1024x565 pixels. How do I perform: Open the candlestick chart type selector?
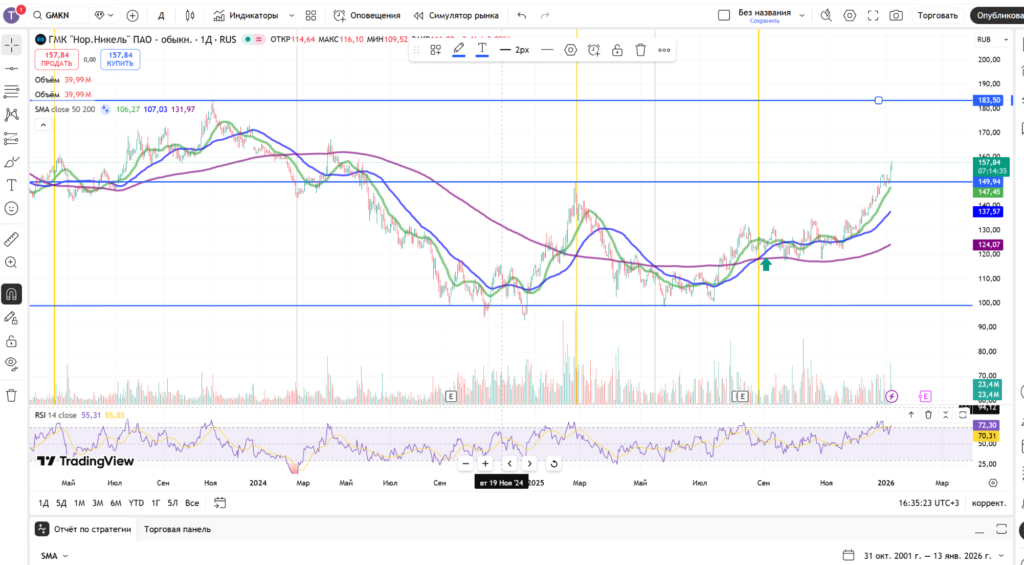coord(190,15)
